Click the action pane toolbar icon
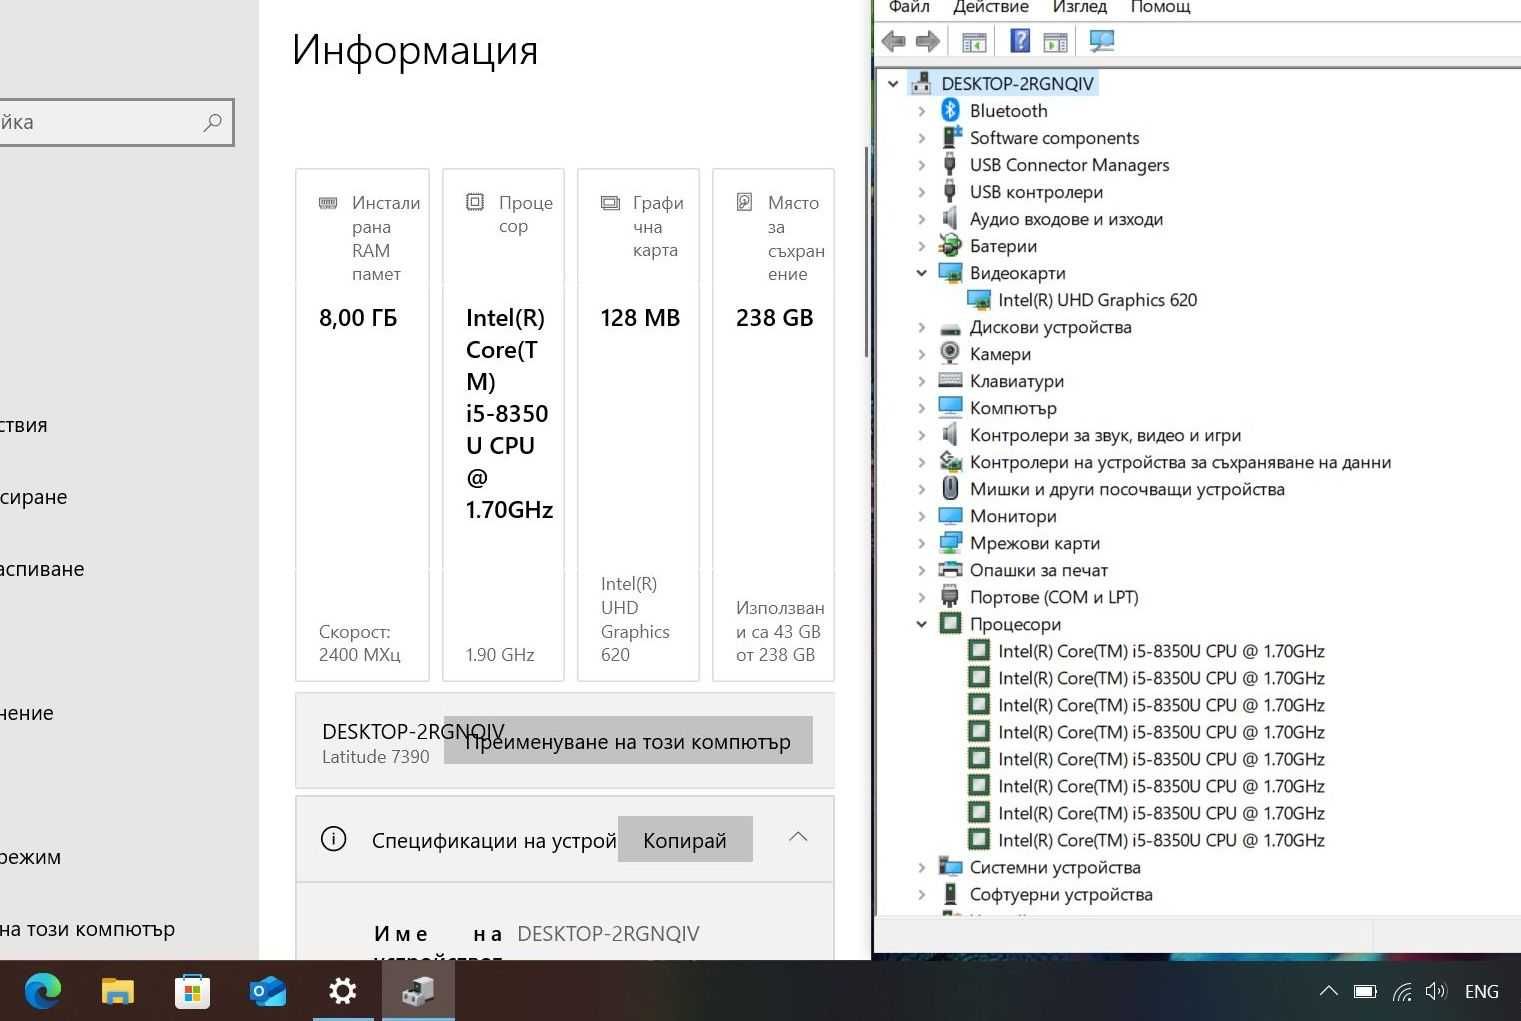The width and height of the screenshot is (1521, 1021). pyautogui.click(x=1055, y=41)
